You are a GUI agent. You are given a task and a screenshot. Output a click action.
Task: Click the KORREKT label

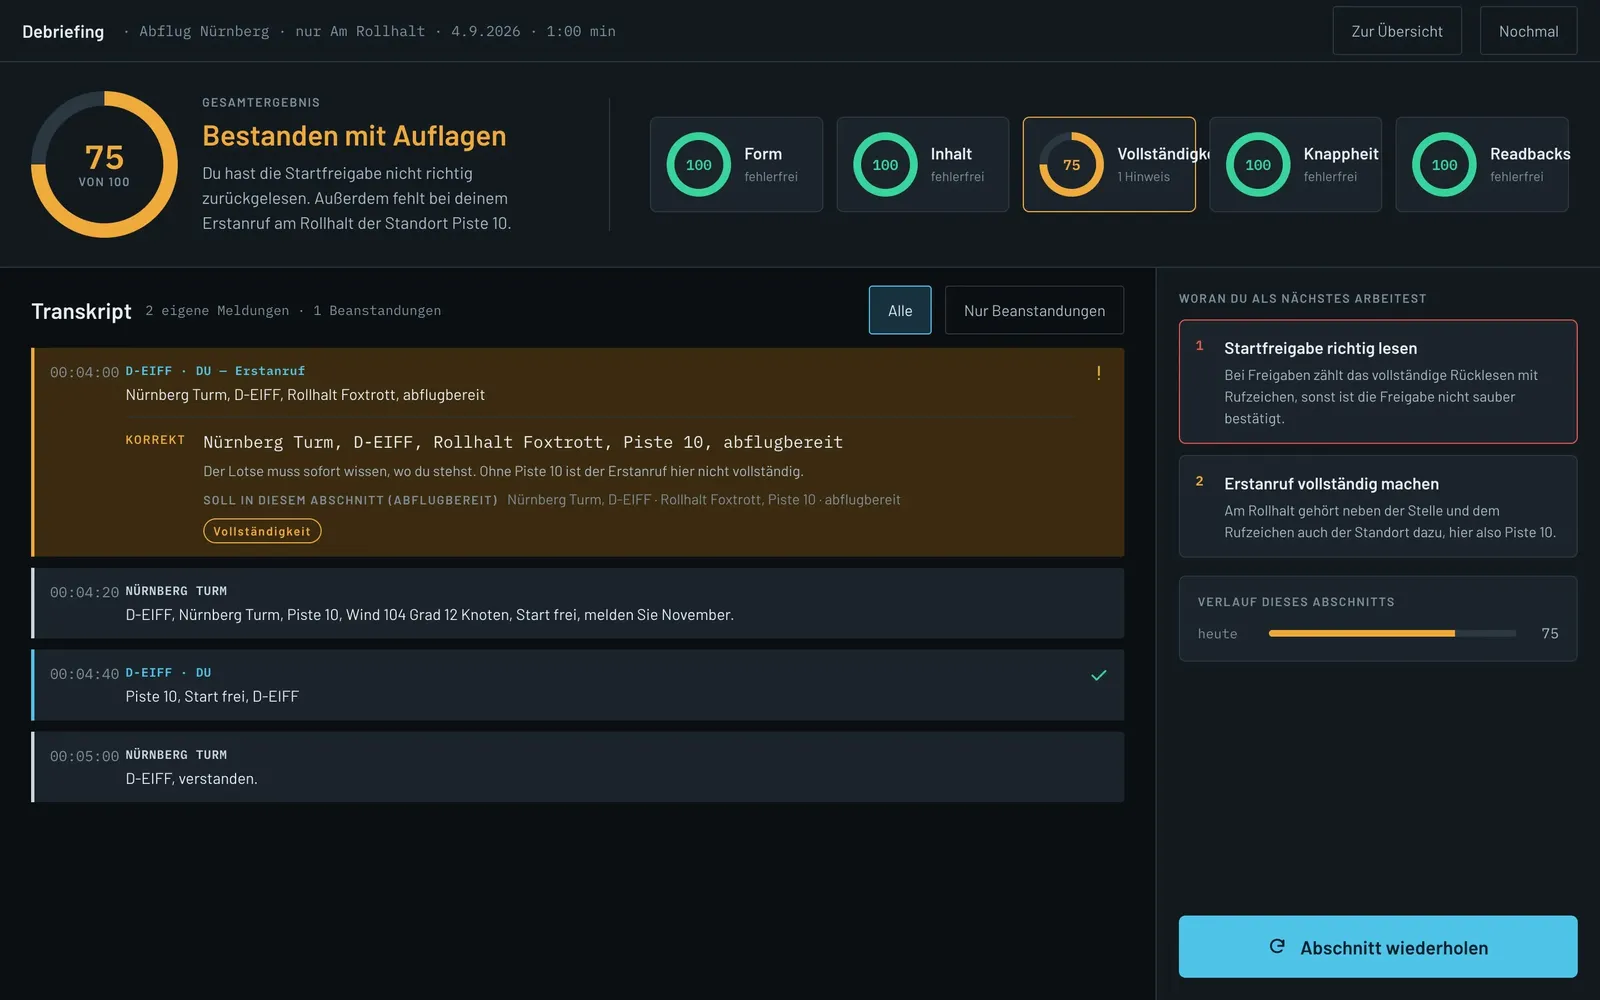155,440
